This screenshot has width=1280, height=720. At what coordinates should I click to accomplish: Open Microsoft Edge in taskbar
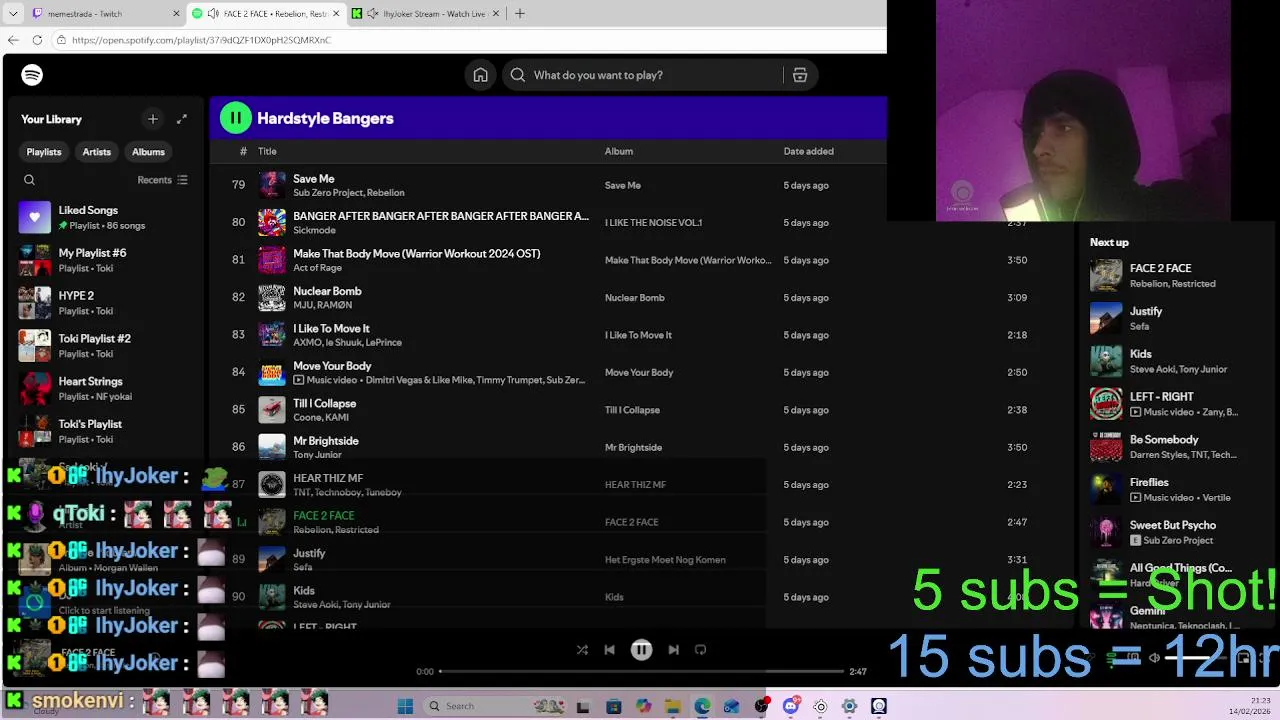tap(702, 706)
